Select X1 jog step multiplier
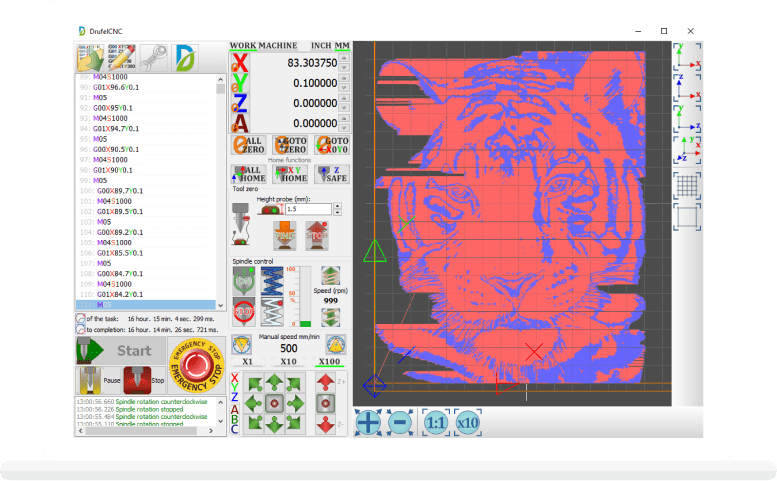 [247, 362]
